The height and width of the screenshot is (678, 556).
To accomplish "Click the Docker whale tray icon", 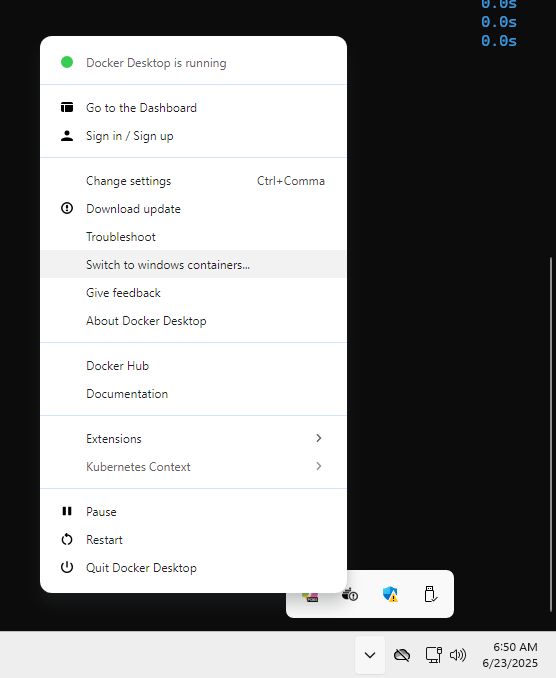I will (x=349, y=594).
